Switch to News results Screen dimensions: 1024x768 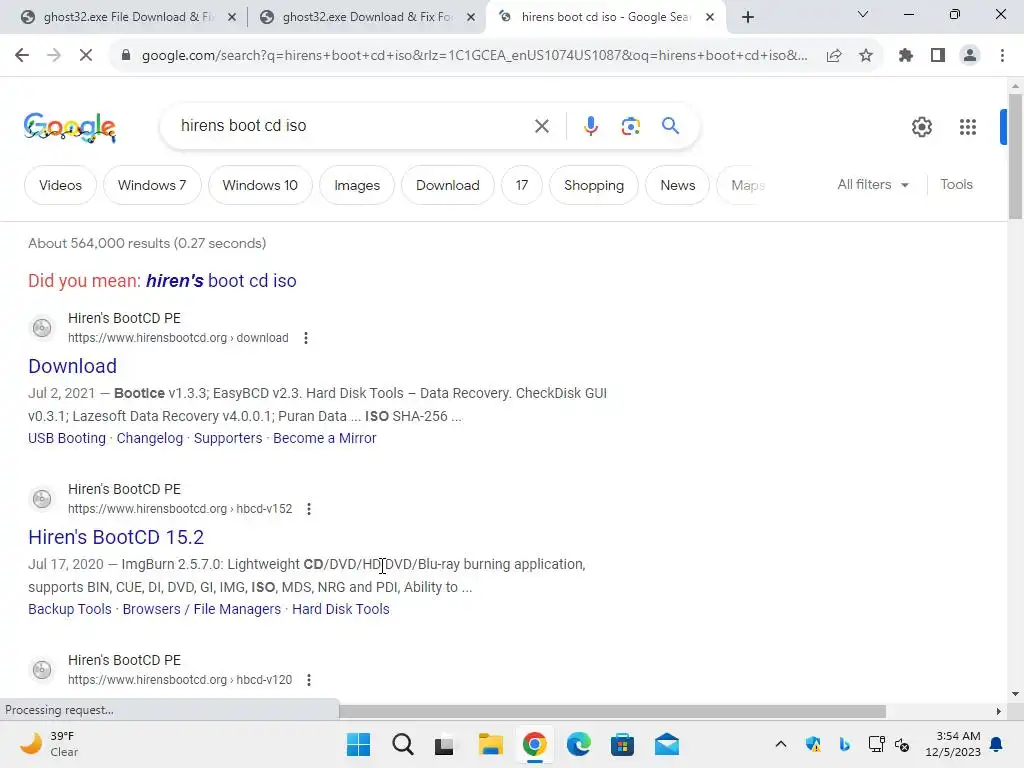pos(677,185)
